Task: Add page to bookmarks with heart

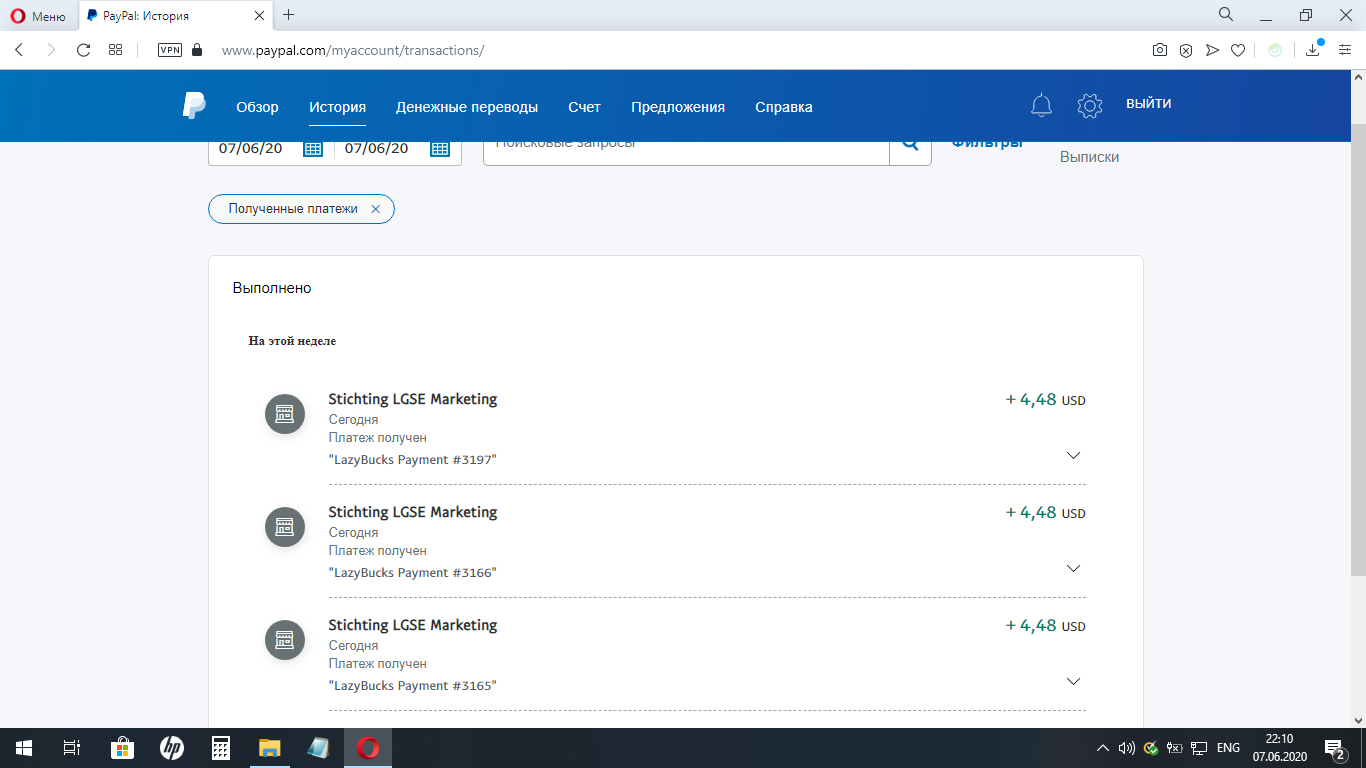Action: (x=1238, y=50)
